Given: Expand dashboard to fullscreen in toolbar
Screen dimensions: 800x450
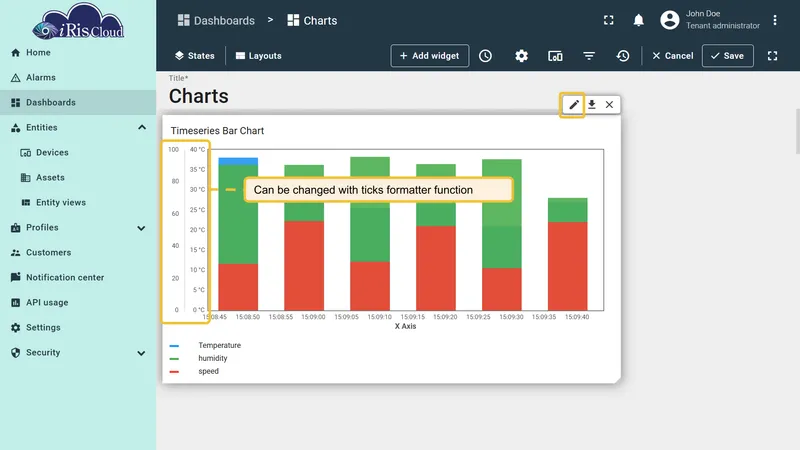Looking at the screenshot, I should [x=772, y=56].
